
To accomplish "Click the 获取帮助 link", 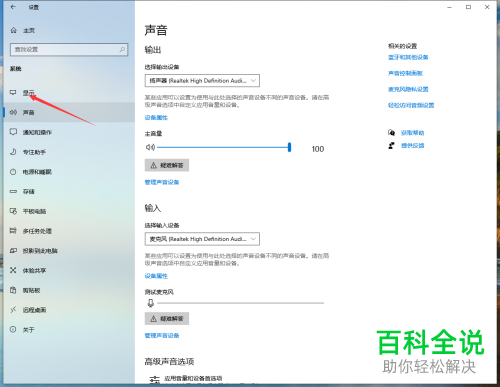I will (x=412, y=133).
